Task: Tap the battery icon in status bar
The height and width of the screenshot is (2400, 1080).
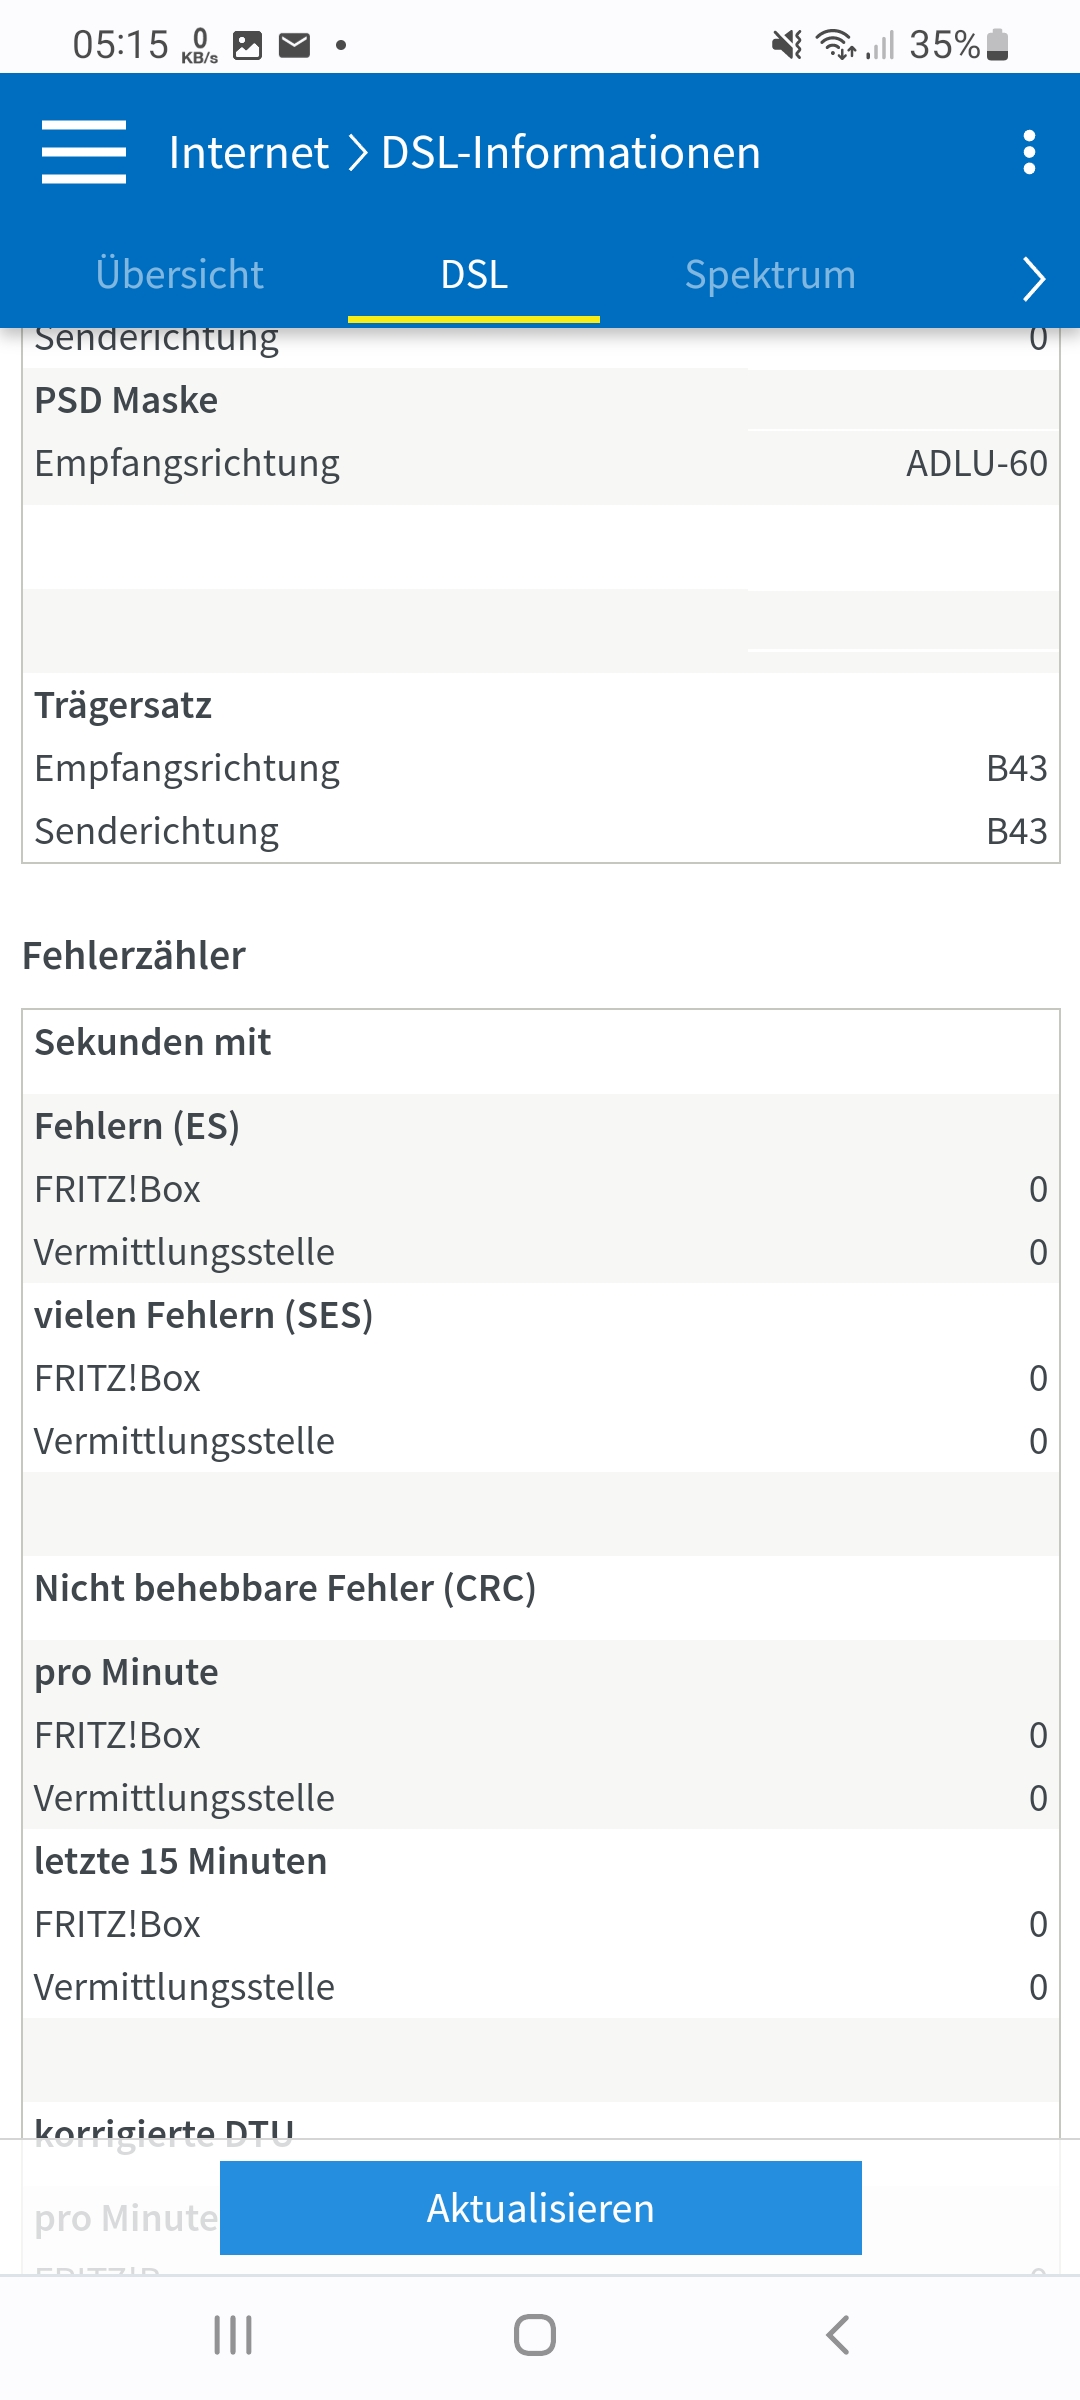Action: click(997, 45)
